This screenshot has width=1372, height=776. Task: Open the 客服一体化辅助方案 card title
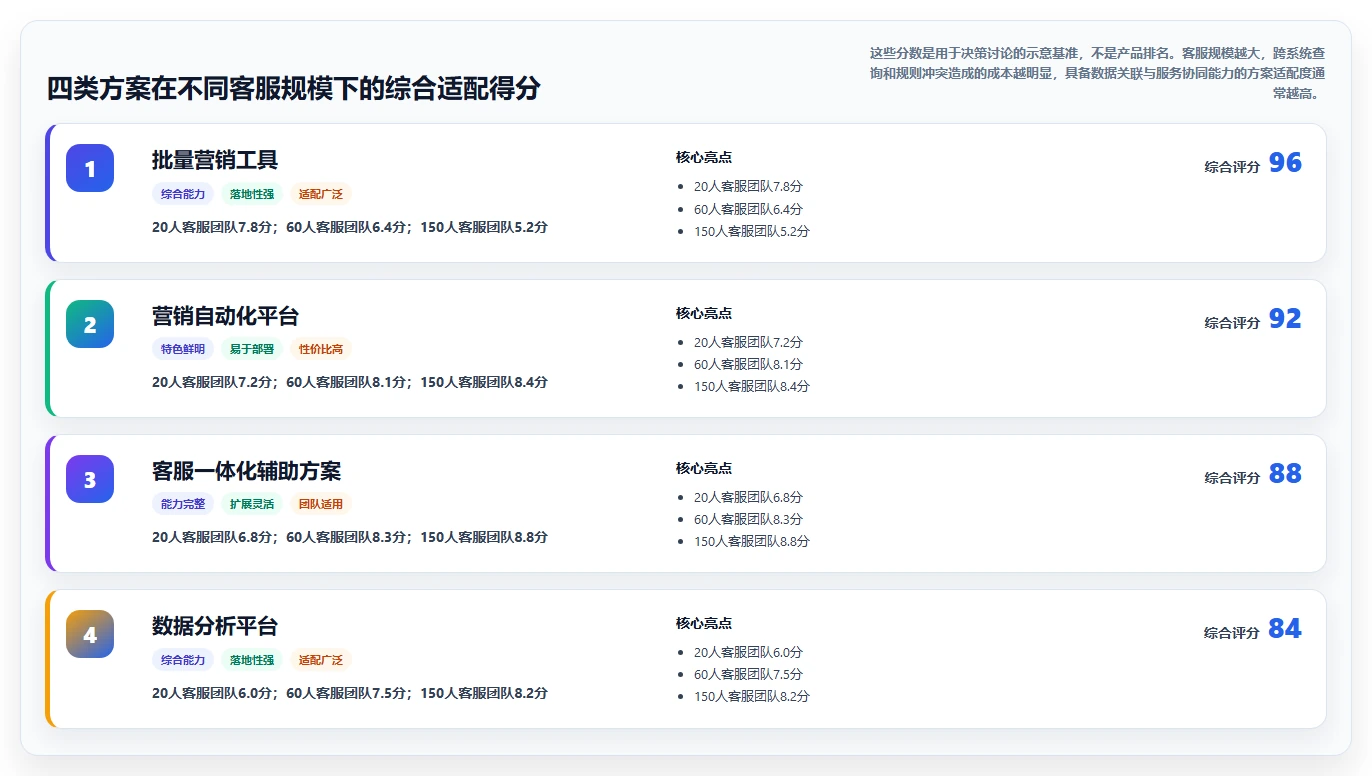(x=247, y=471)
